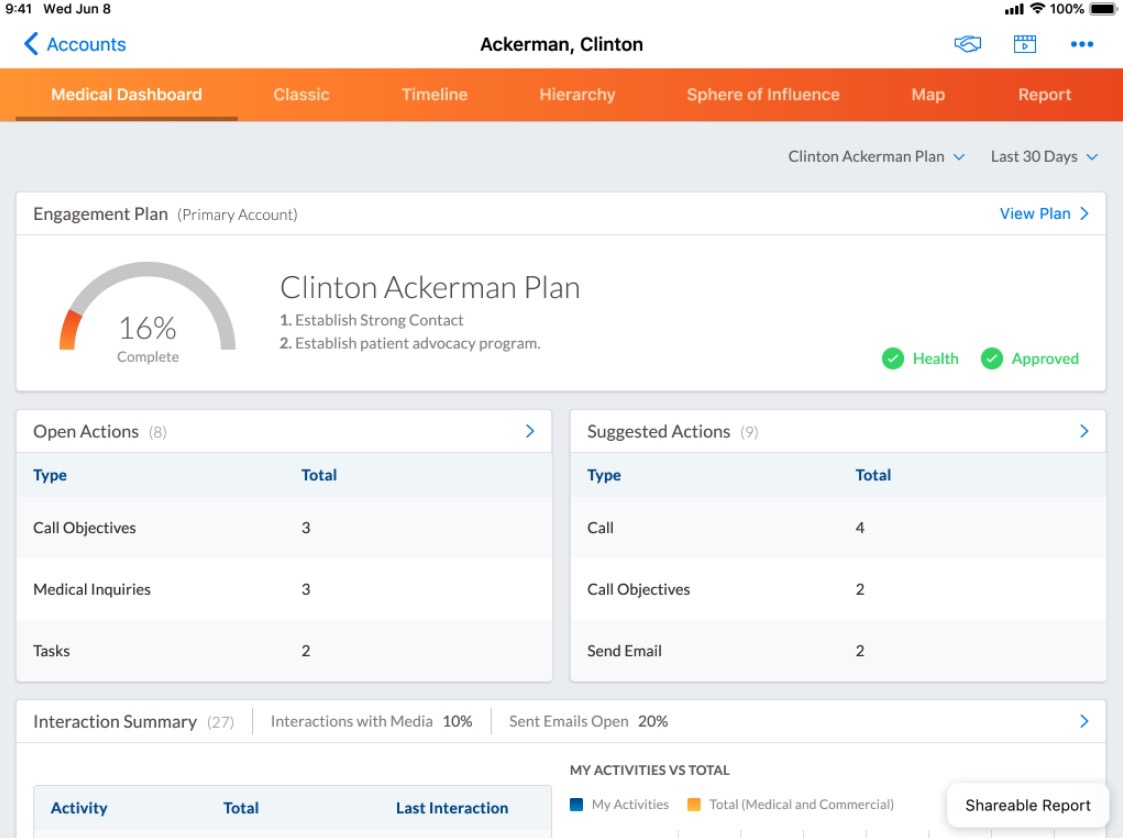This screenshot has width=1123, height=838.
Task: Switch to the Sphere of Influence tab
Action: coord(762,95)
